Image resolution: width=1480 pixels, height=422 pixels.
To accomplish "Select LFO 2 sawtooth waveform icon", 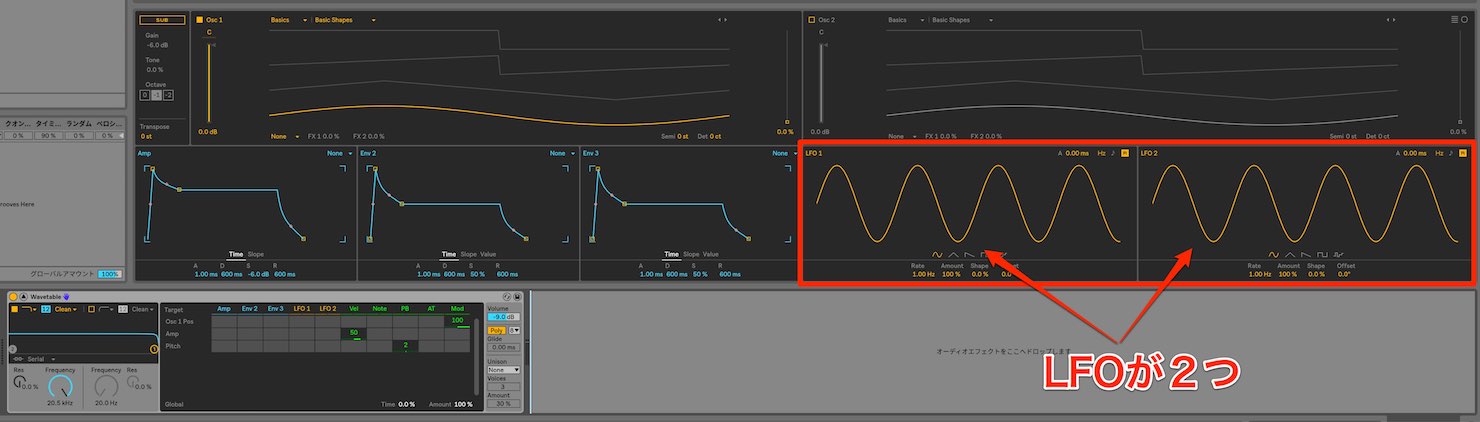I will [x=1305, y=255].
